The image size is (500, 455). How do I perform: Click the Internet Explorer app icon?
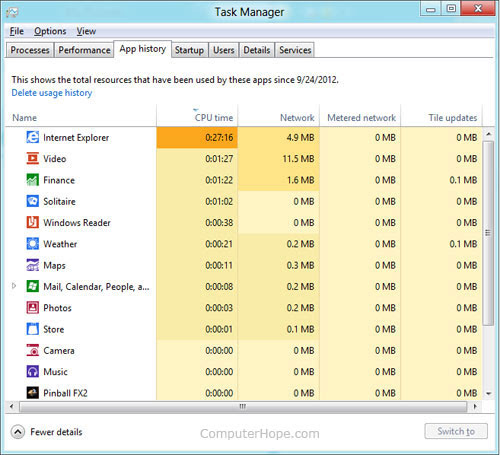pos(33,137)
